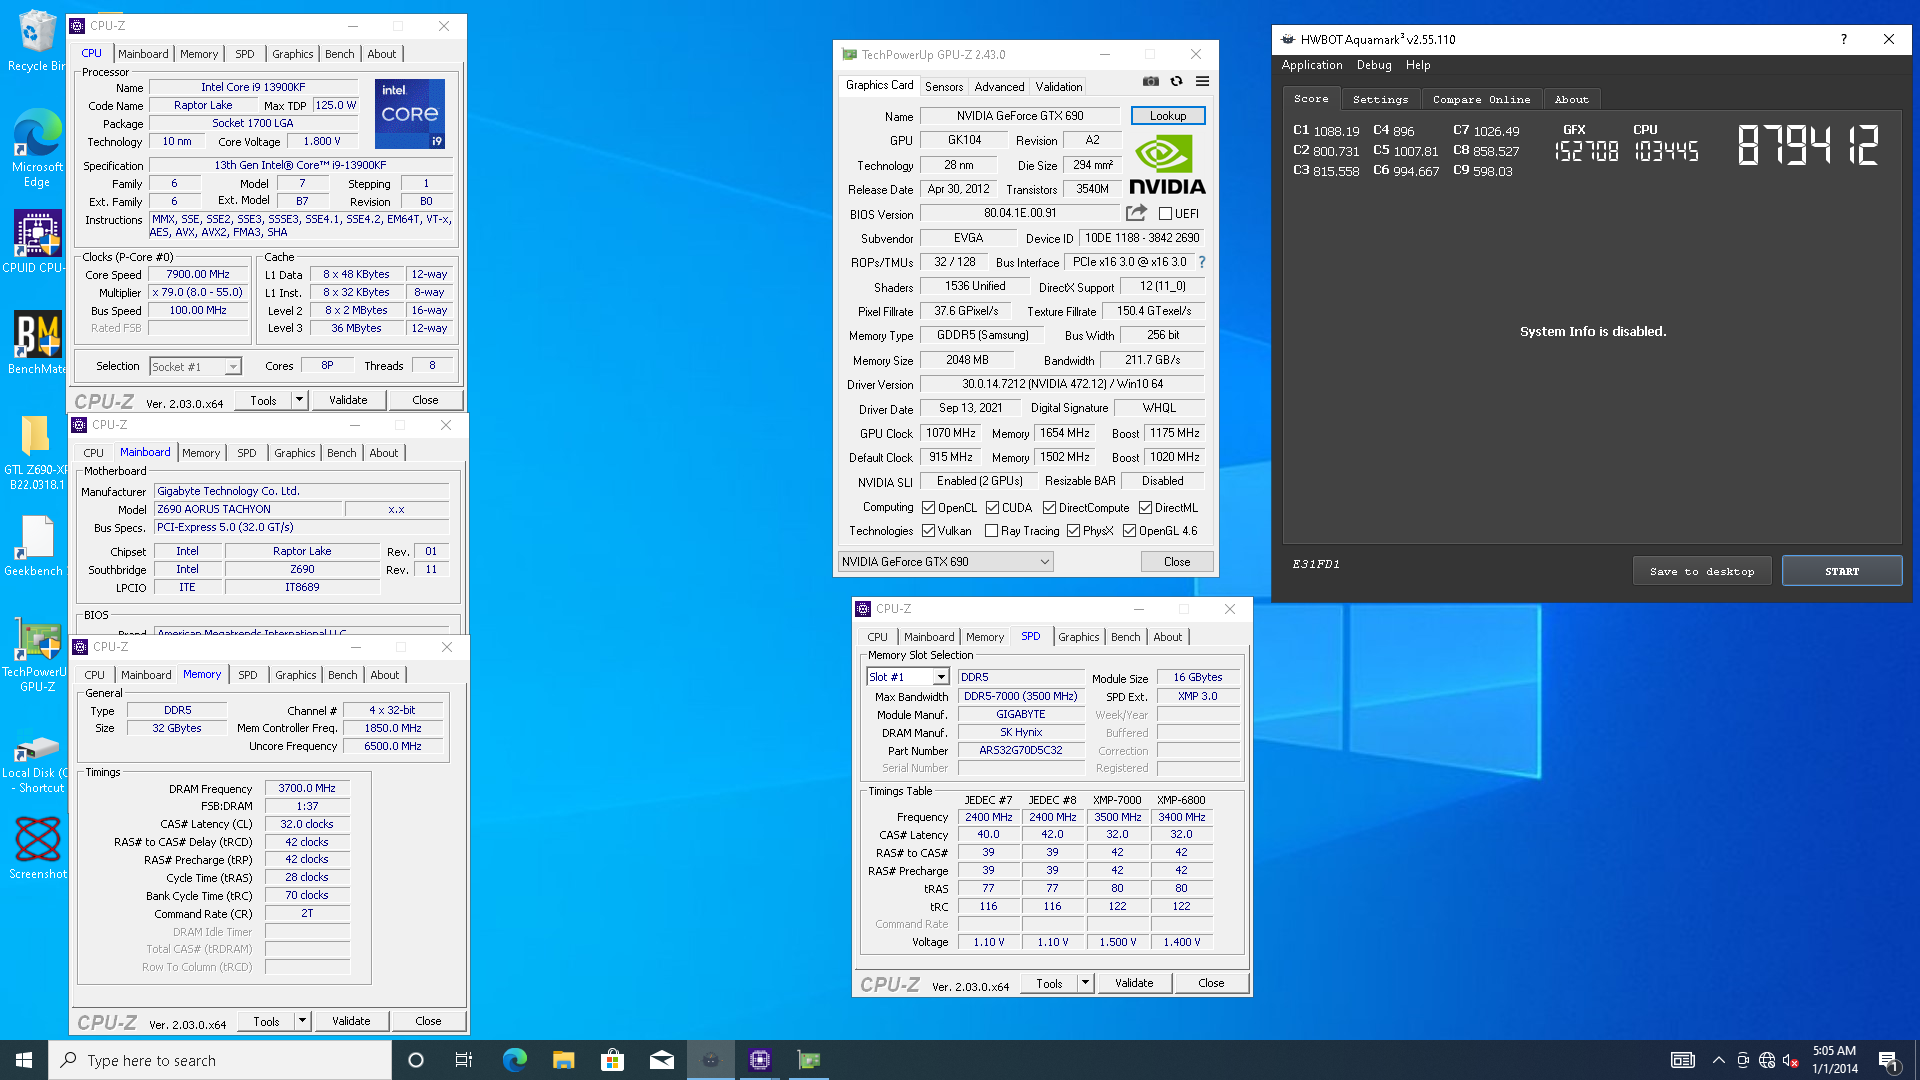Screen dimensions: 1920x1080
Task: Open Local Disk shortcut on desktop
Action: click(36, 765)
